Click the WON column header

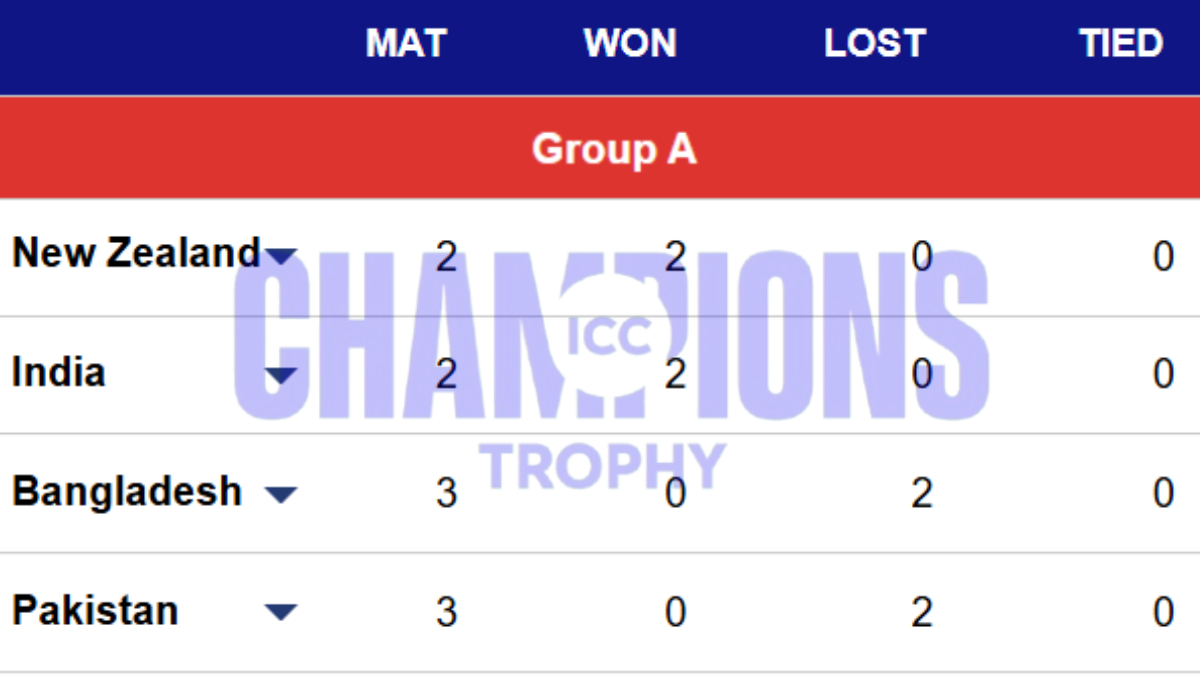(630, 44)
